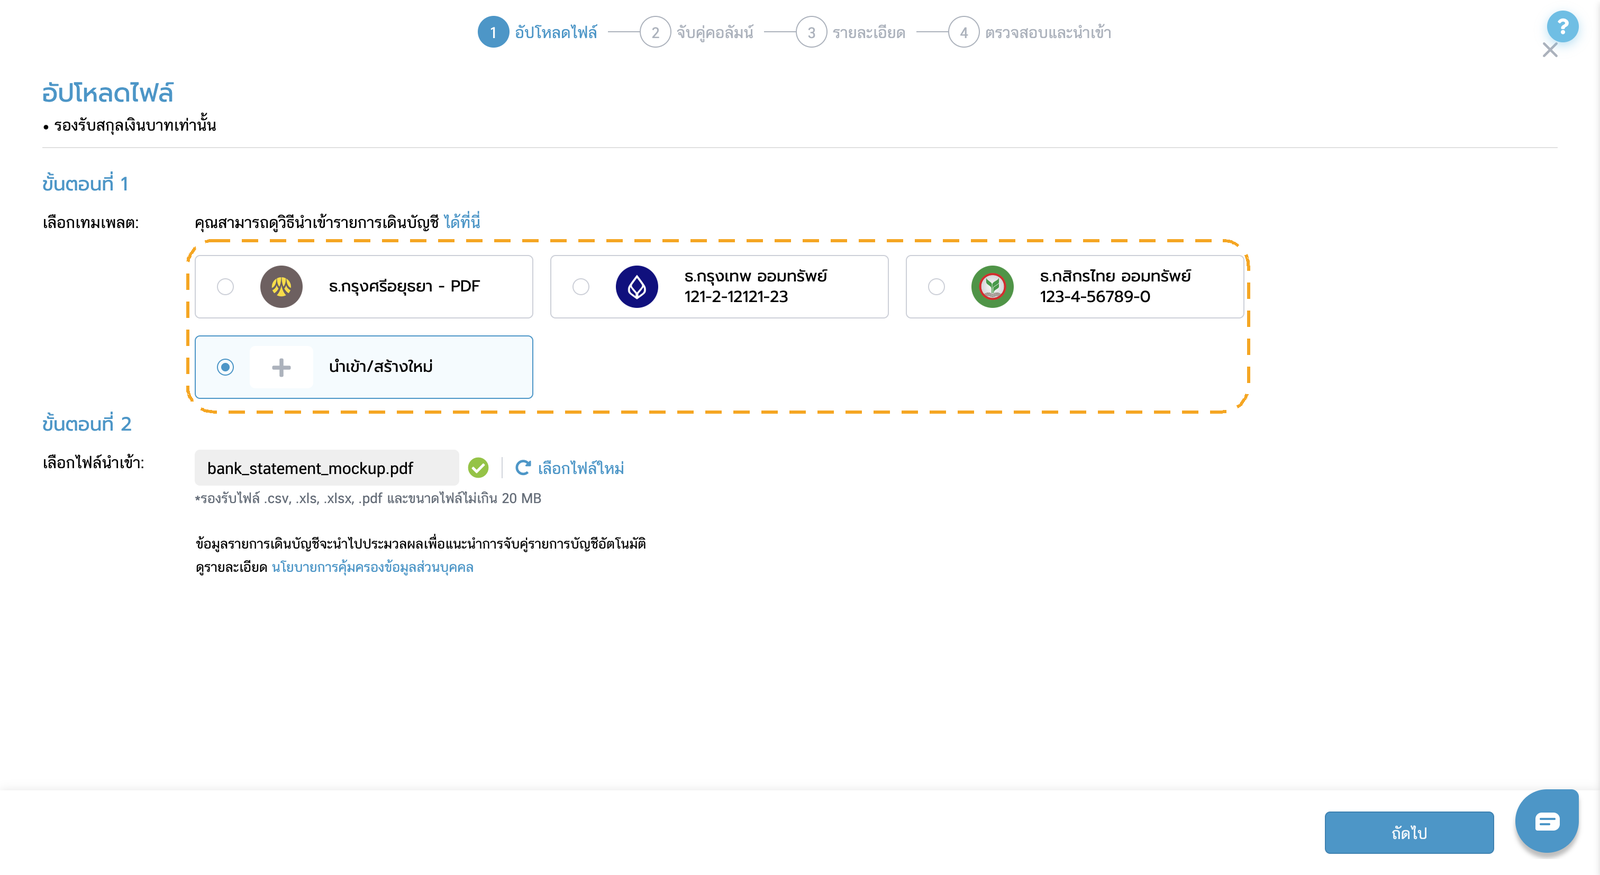Open the help question mark icon
The height and width of the screenshot is (875, 1600).
click(1562, 27)
